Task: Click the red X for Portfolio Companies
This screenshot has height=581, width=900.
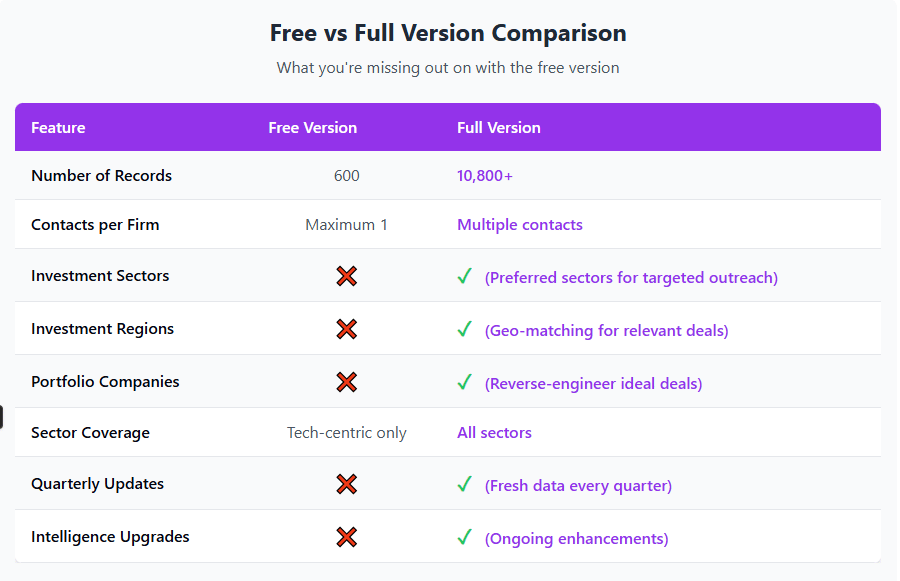Action: 347,382
